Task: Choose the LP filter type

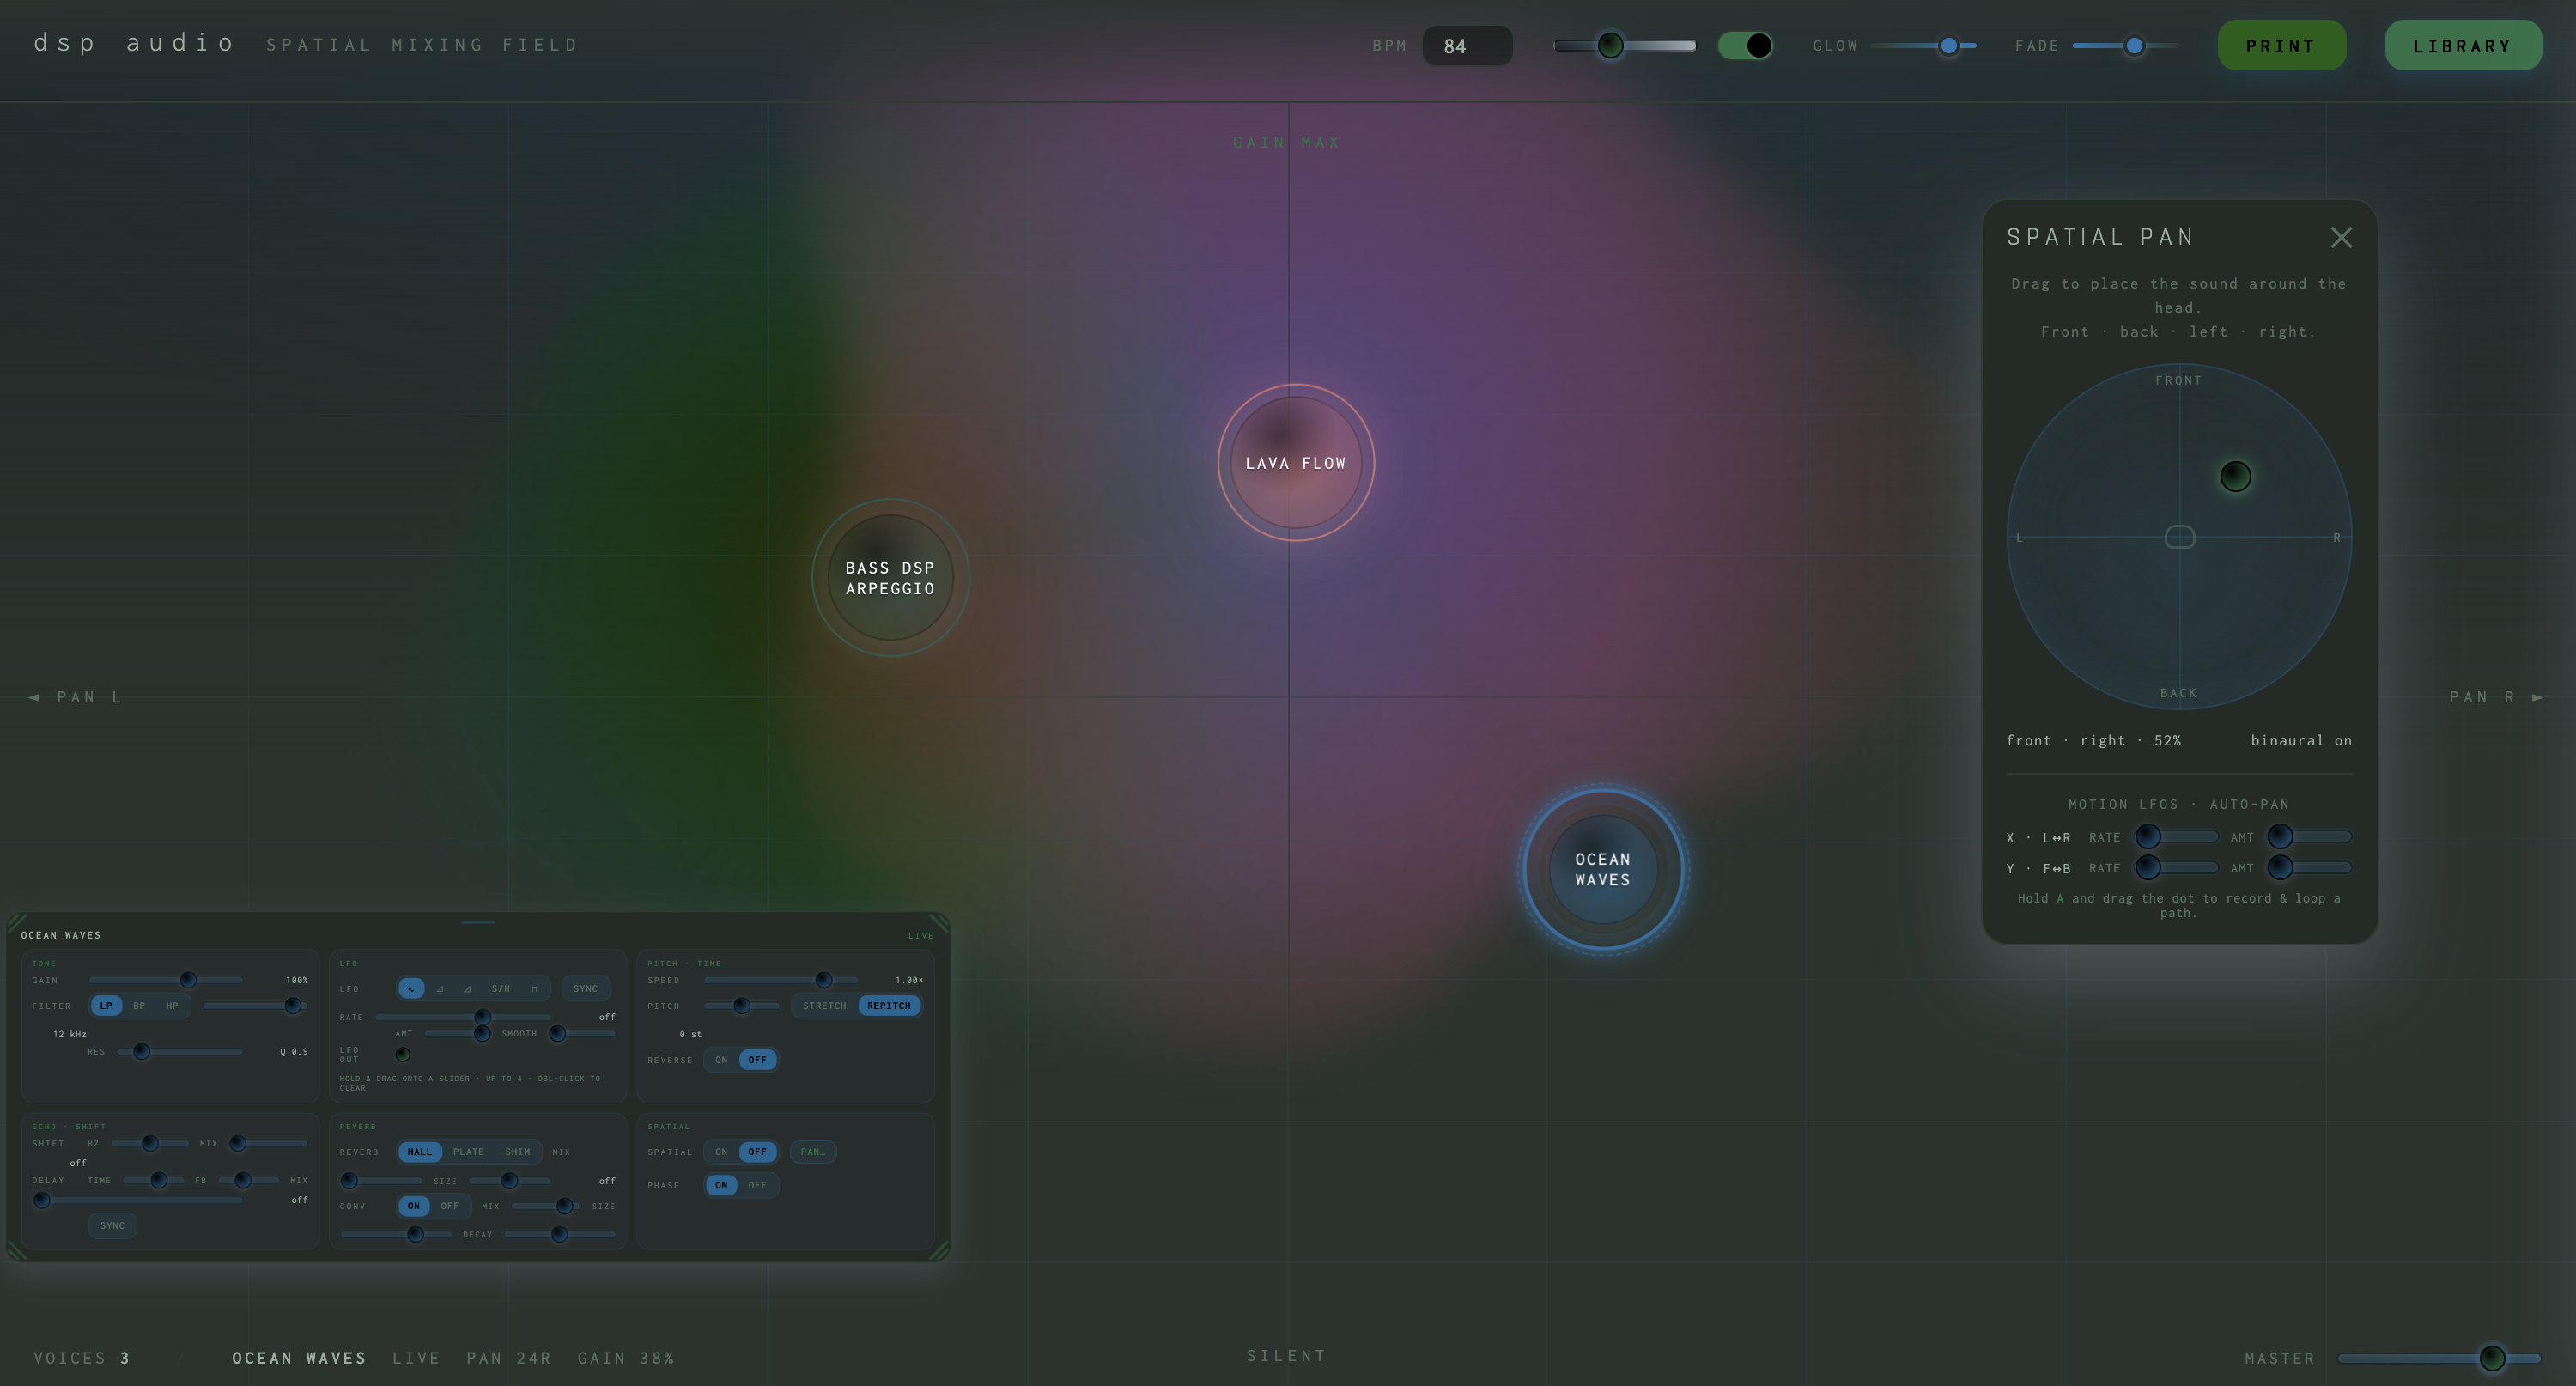Action: click(106, 1006)
